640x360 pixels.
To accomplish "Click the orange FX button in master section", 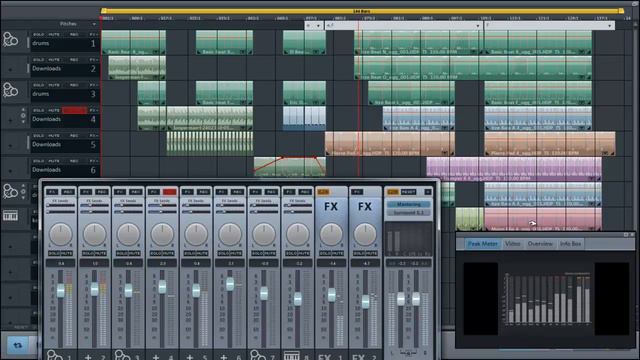I will 393,192.
